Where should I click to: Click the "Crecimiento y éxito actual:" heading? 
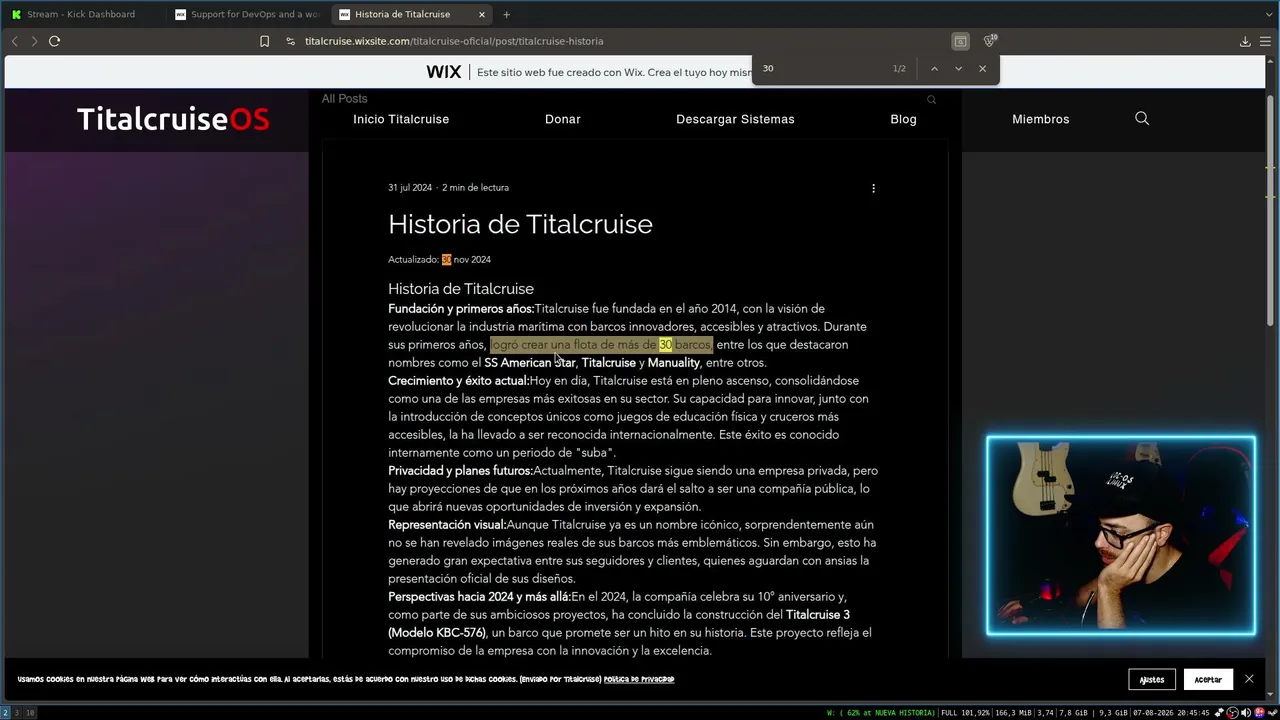pos(459,381)
